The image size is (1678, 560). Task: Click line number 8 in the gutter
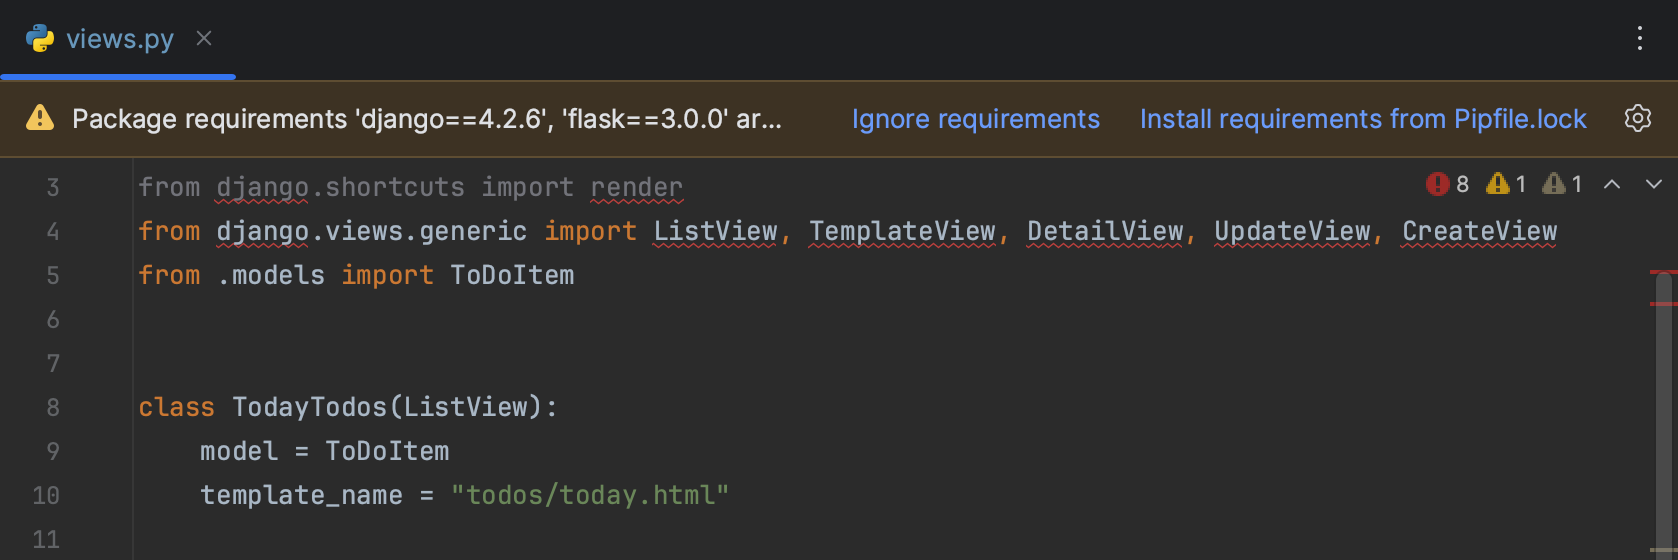tap(53, 407)
